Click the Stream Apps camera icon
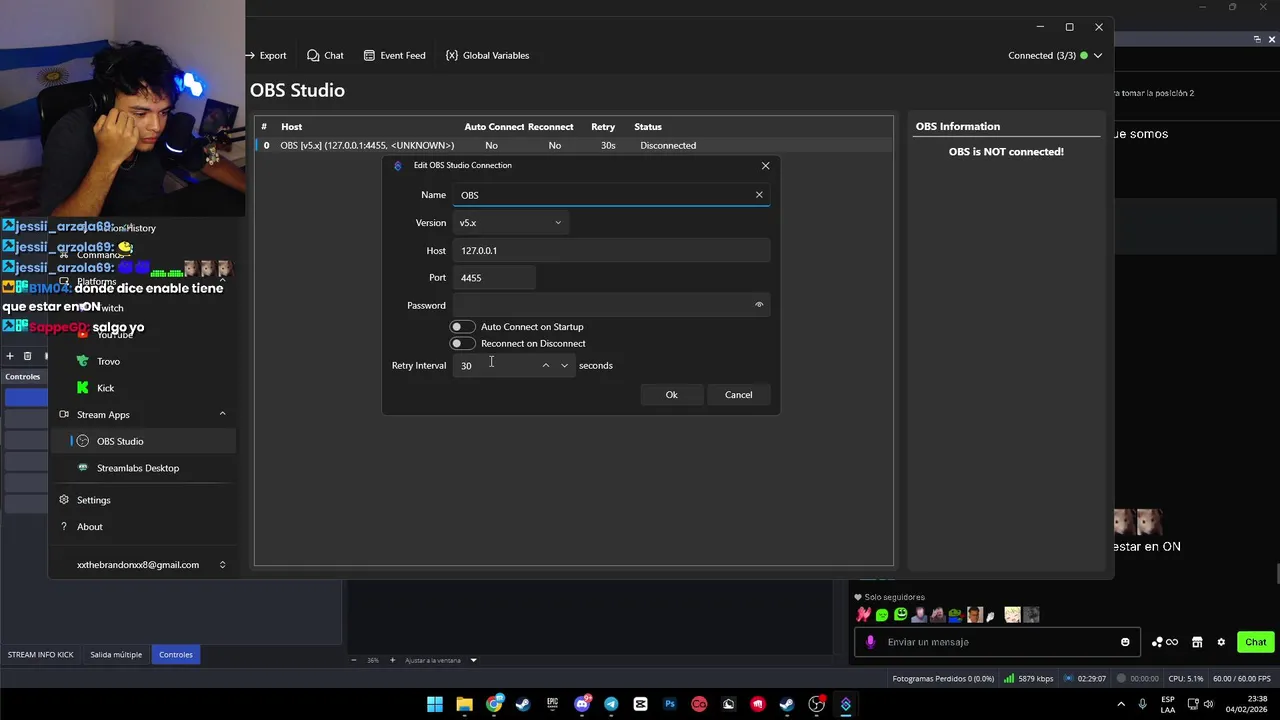The height and width of the screenshot is (720, 1280). pos(64,415)
